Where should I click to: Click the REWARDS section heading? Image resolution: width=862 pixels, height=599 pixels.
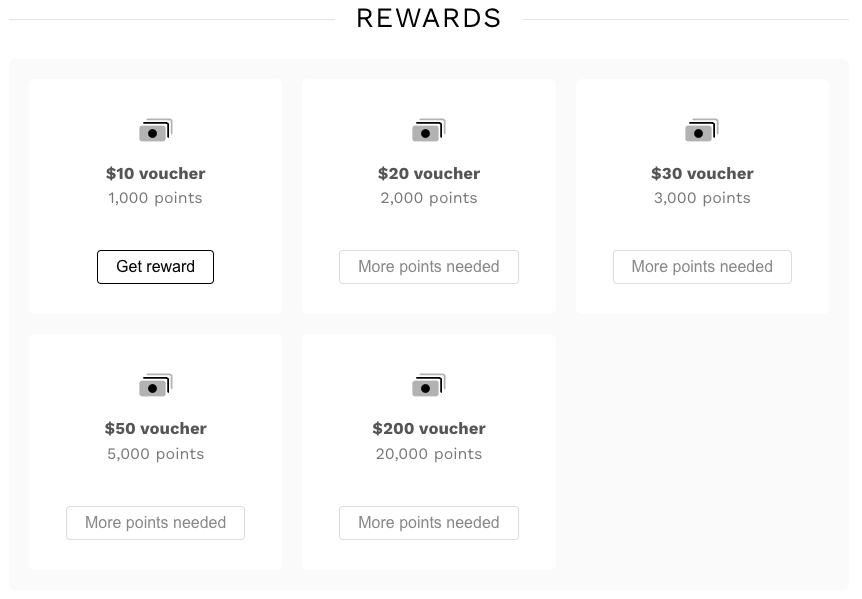coord(429,18)
